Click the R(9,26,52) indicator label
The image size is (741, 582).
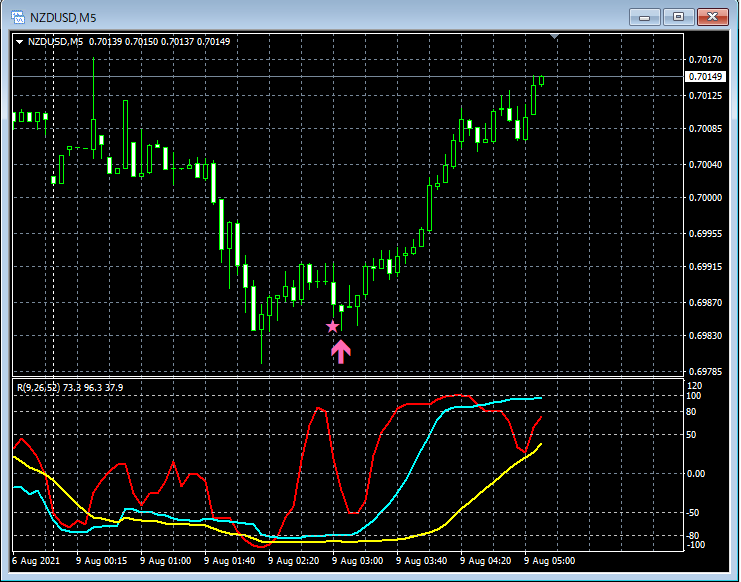pos(70,388)
